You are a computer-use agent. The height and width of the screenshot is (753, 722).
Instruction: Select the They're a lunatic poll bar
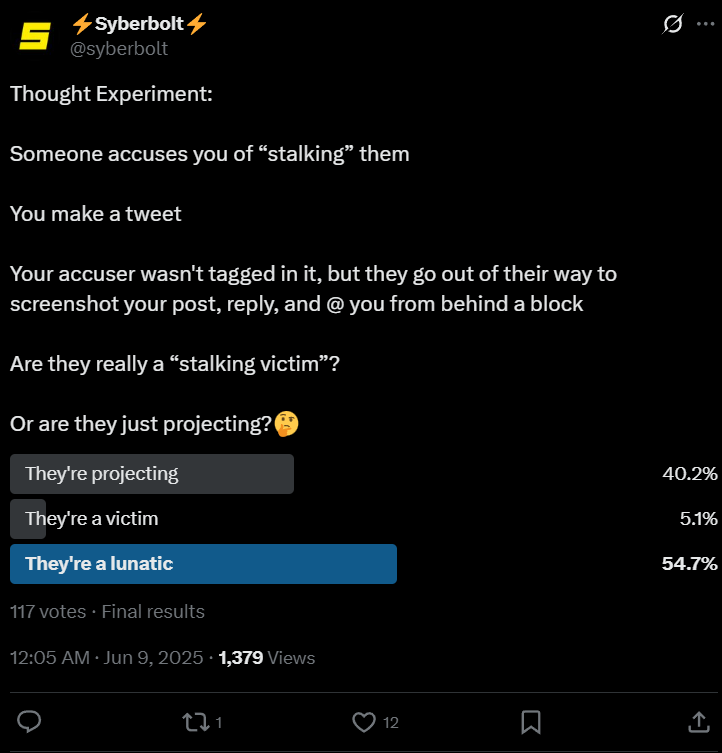click(203, 564)
